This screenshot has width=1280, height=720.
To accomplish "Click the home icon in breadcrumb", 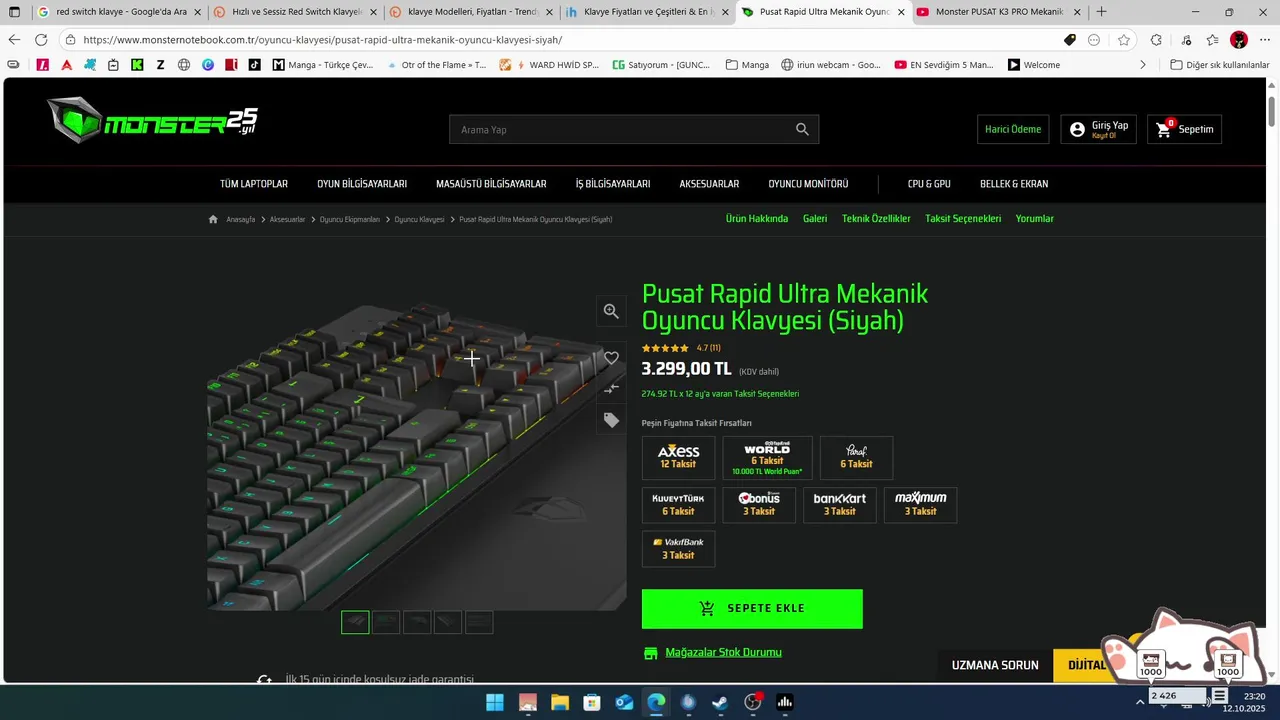I will [x=213, y=219].
